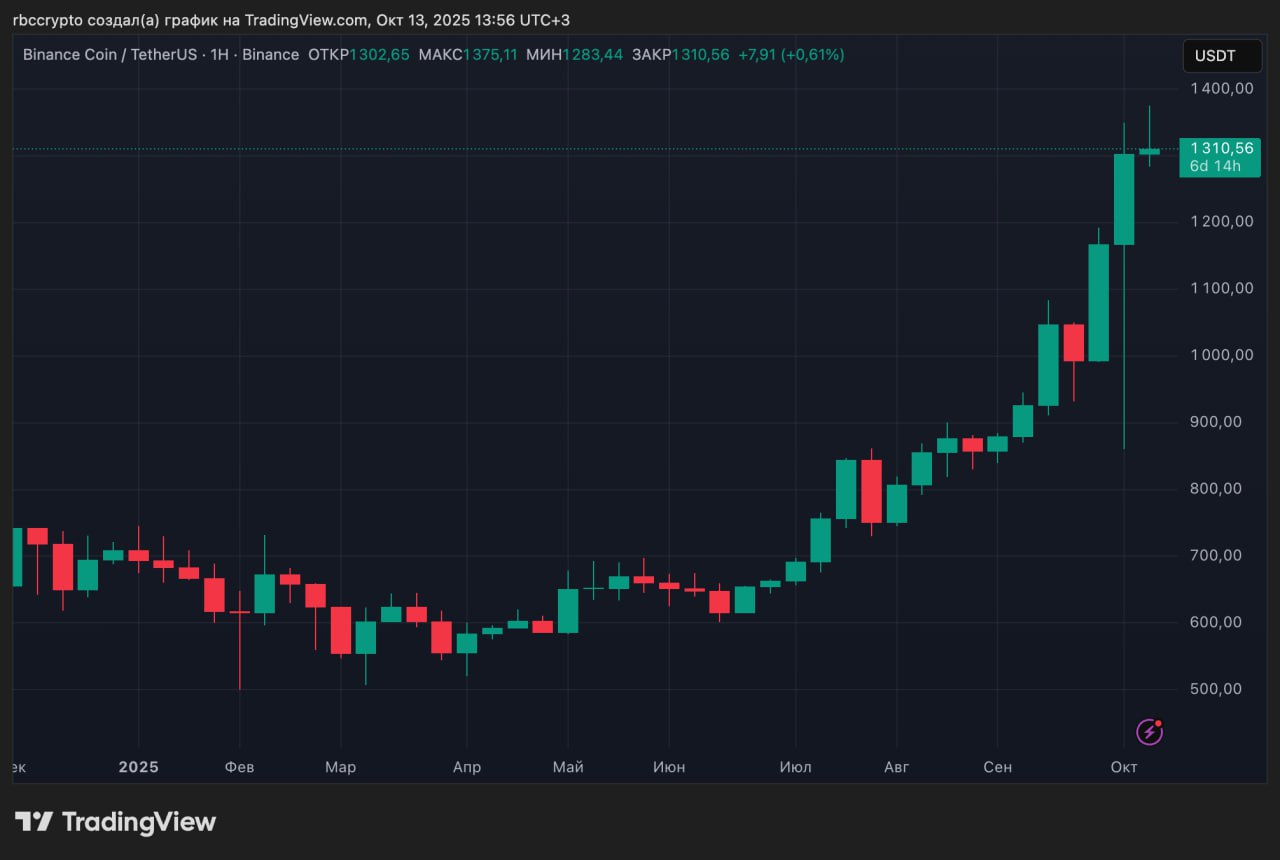
Task: Click the 1Н interval label in legend
Action: click(x=221, y=55)
